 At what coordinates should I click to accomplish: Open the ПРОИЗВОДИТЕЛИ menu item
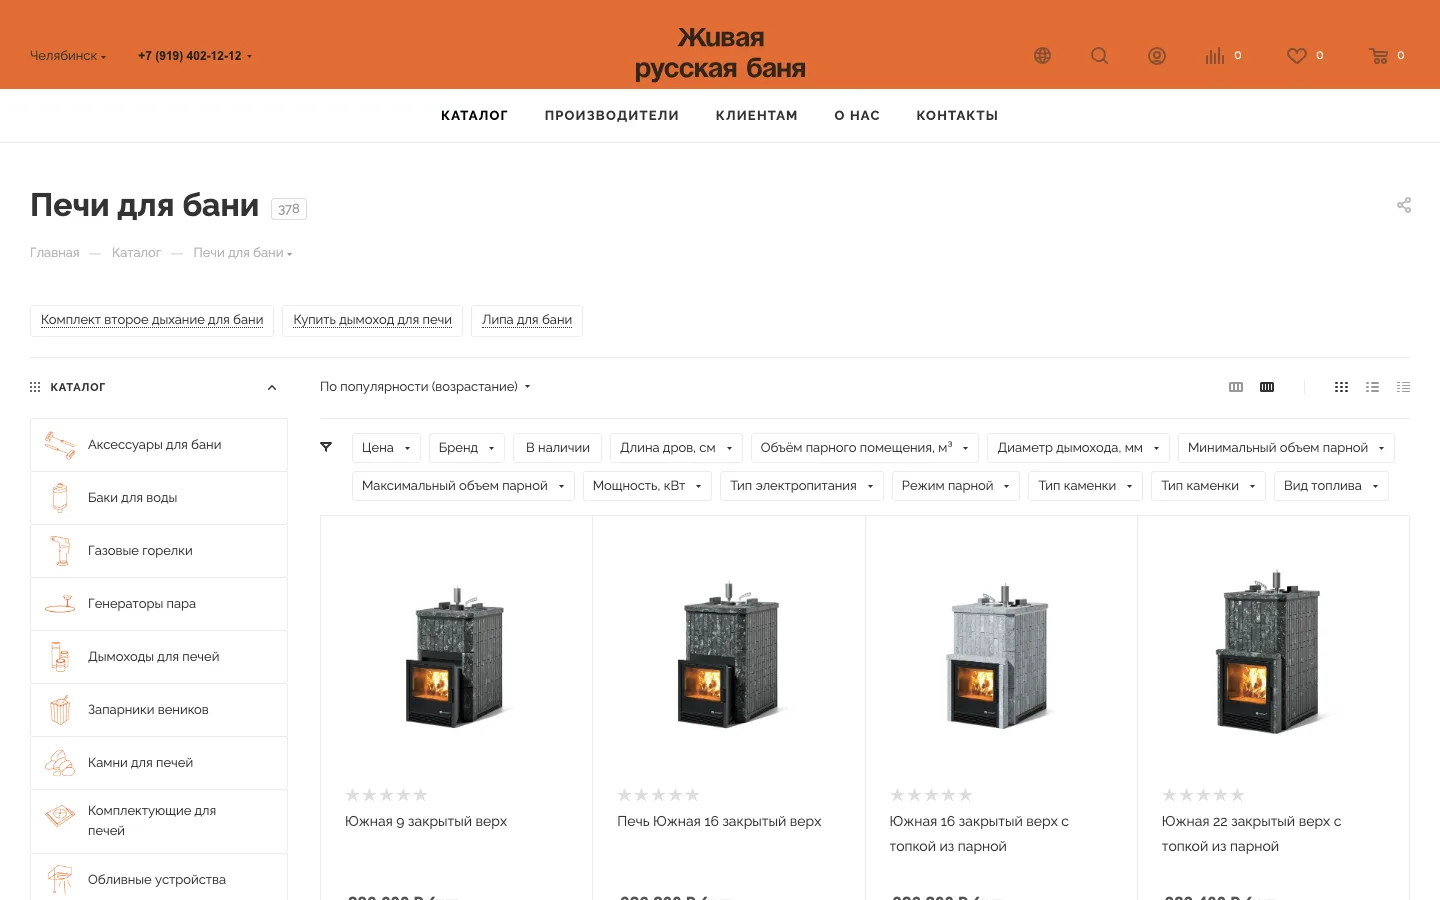tap(612, 116)
